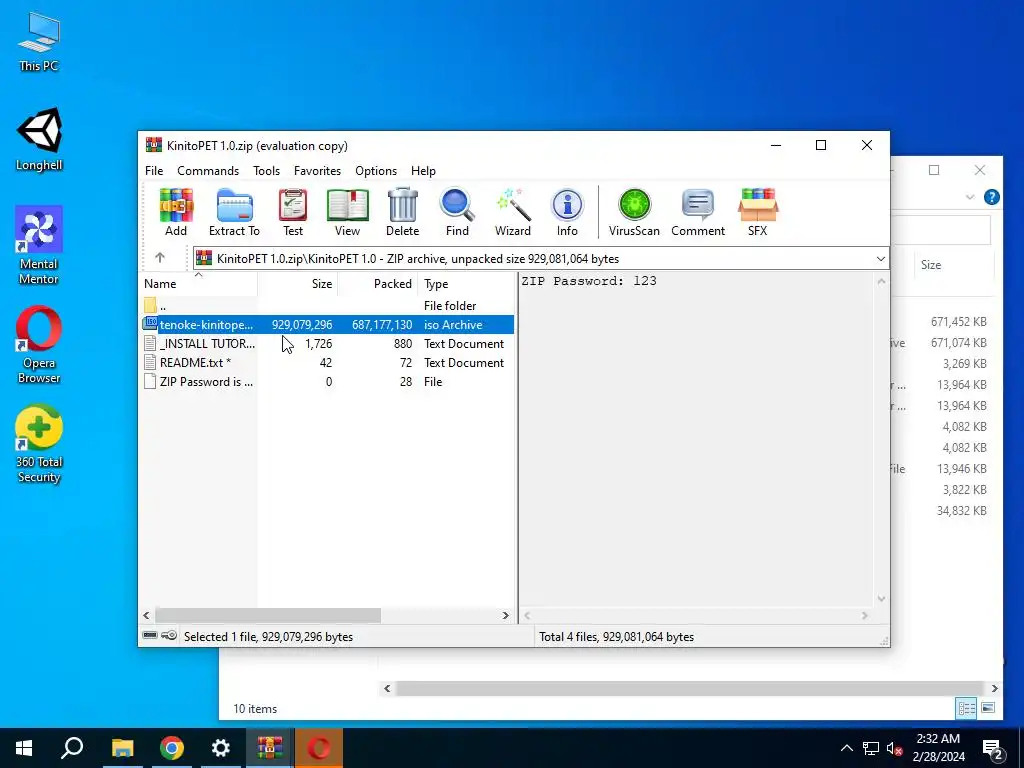Click the WinRAR icon in address bar
Image resolution: width=1024 pixels, height=768 pixels.
point(204,258)
